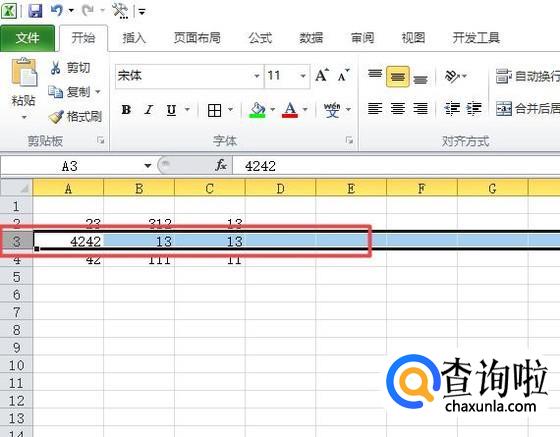Click the Cut scissors icon

click(x=55, y=67)
